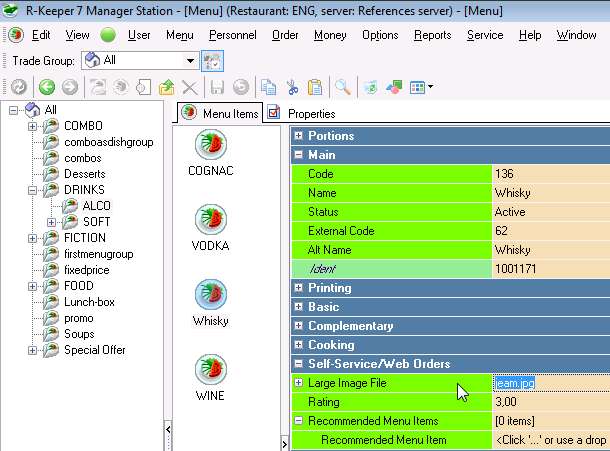Select Soups in the tree
The width and height of the screenshot is (610, 451).
[x=79, y=334]
